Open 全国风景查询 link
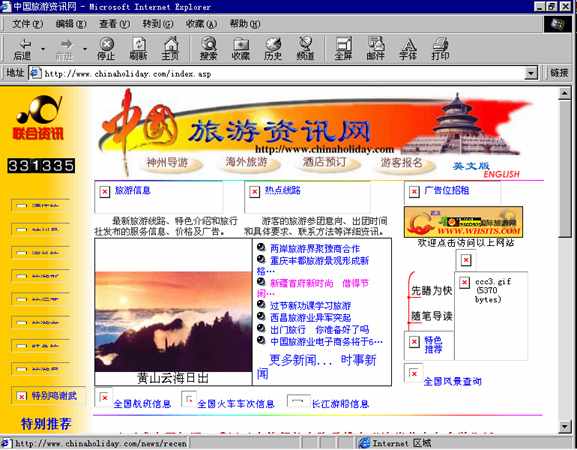The width and height of the screenshot is (577, 450). tap(452, 381)
